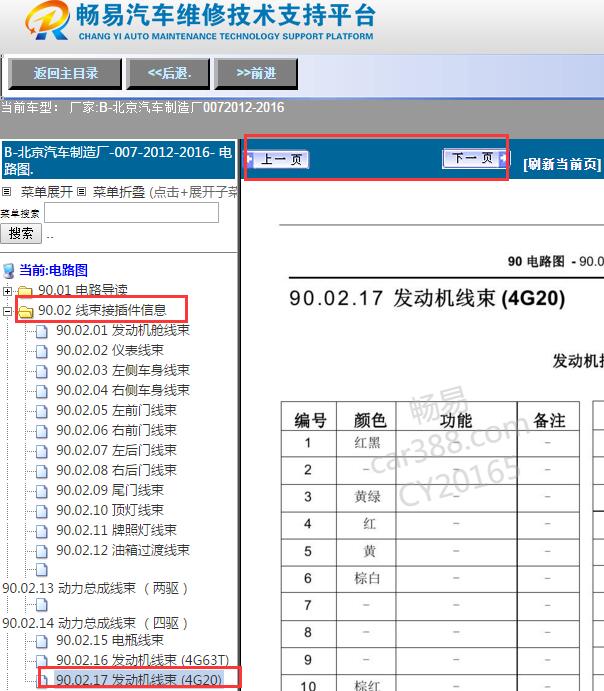Viewport: 604px width, 691px height.
Task: Open 90.02.03 左侧车身线束
Action: click(x=123, y=370)
